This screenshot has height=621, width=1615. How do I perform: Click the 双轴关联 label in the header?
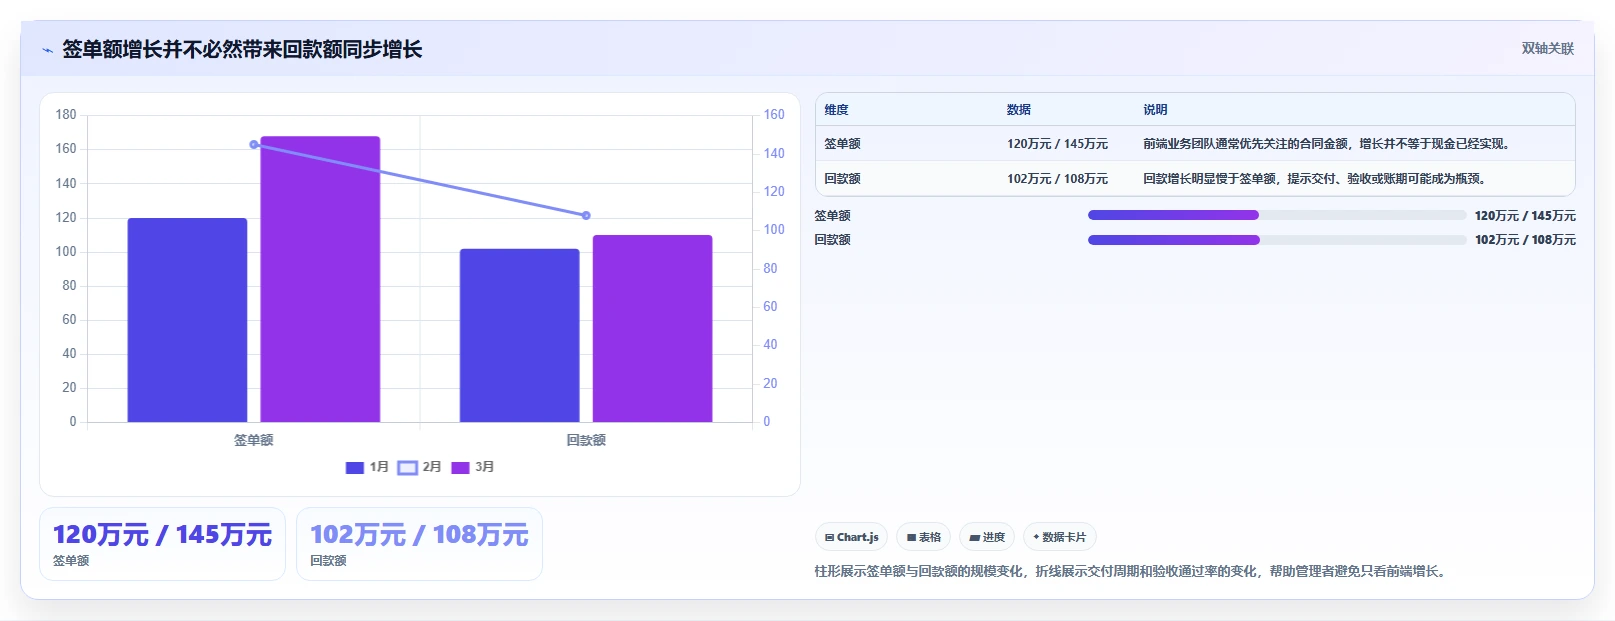tap(1548, 49)
